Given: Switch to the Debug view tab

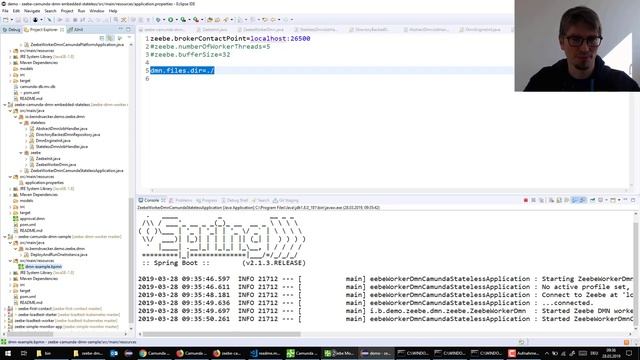Looking at the screenshot, I should 11,29.
